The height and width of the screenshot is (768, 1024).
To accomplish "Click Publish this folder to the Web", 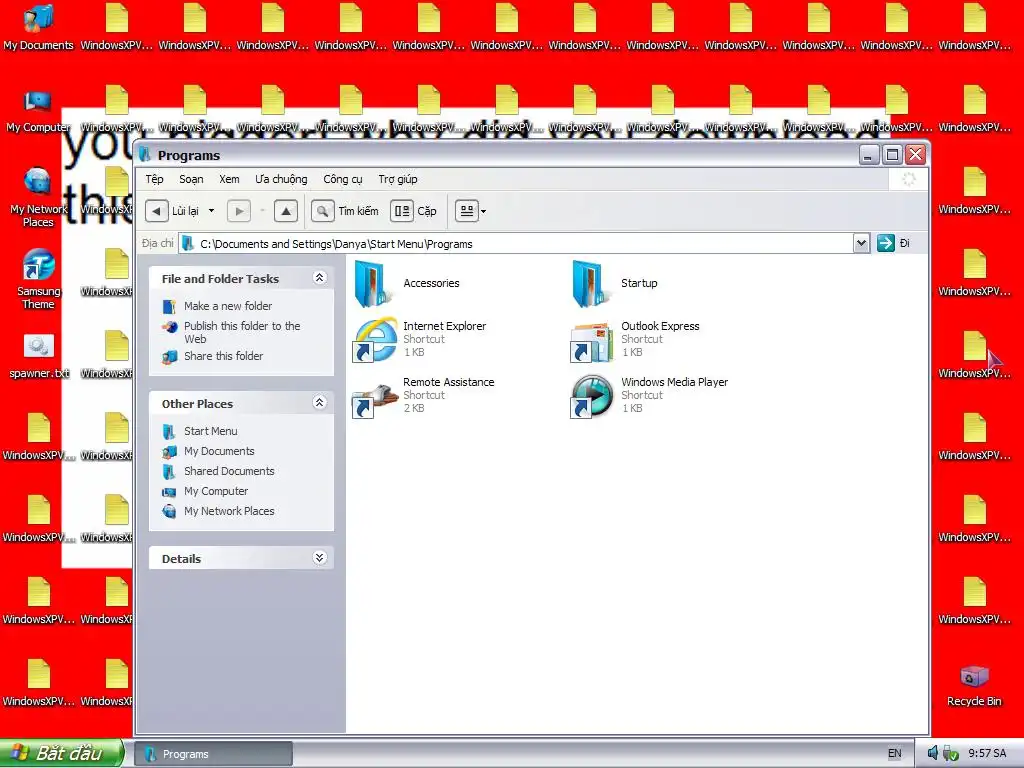I will tap(242, 332).
